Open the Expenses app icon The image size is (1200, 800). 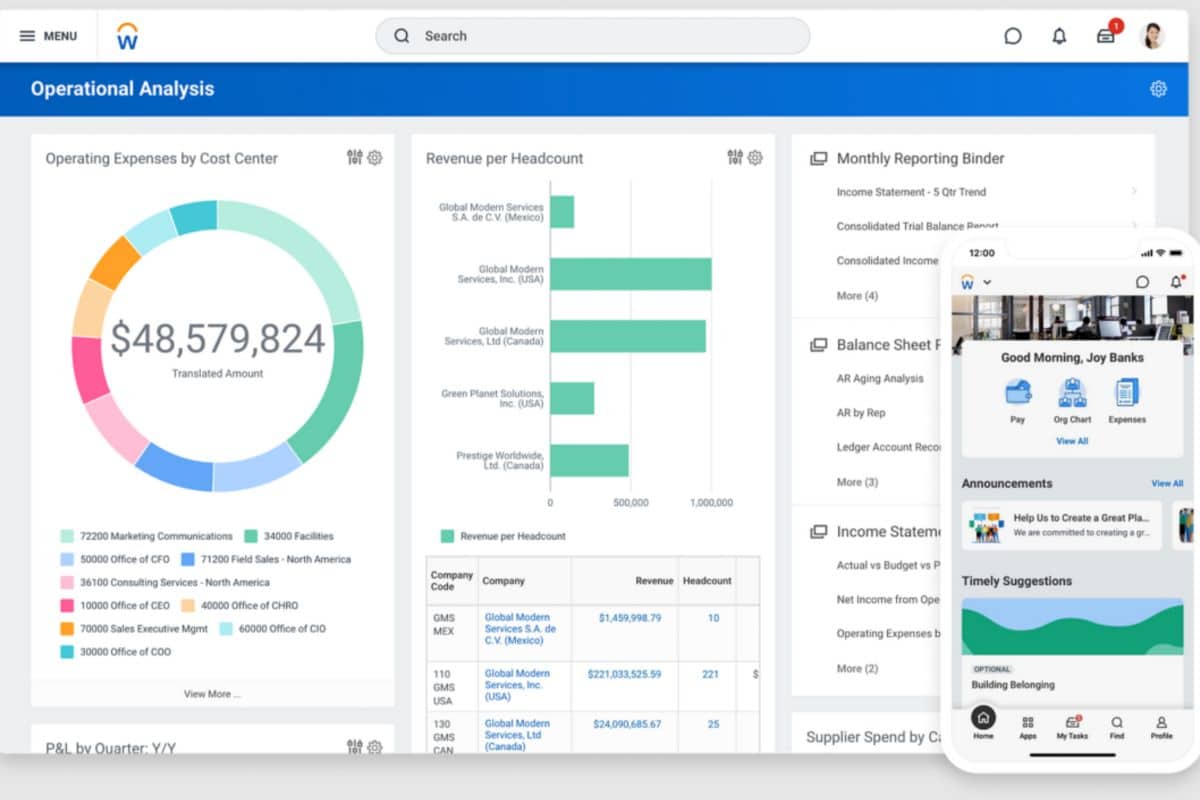1127,392
